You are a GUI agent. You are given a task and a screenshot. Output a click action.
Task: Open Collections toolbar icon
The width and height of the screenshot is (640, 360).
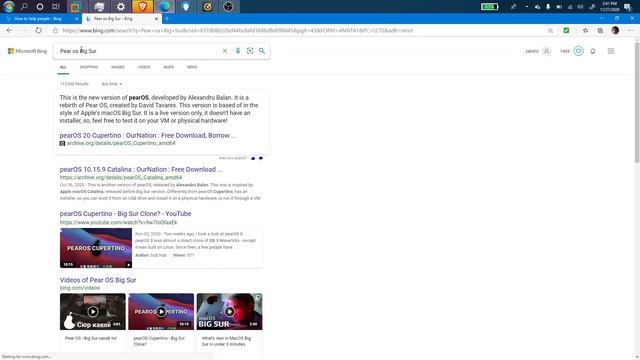click(600, 31)
